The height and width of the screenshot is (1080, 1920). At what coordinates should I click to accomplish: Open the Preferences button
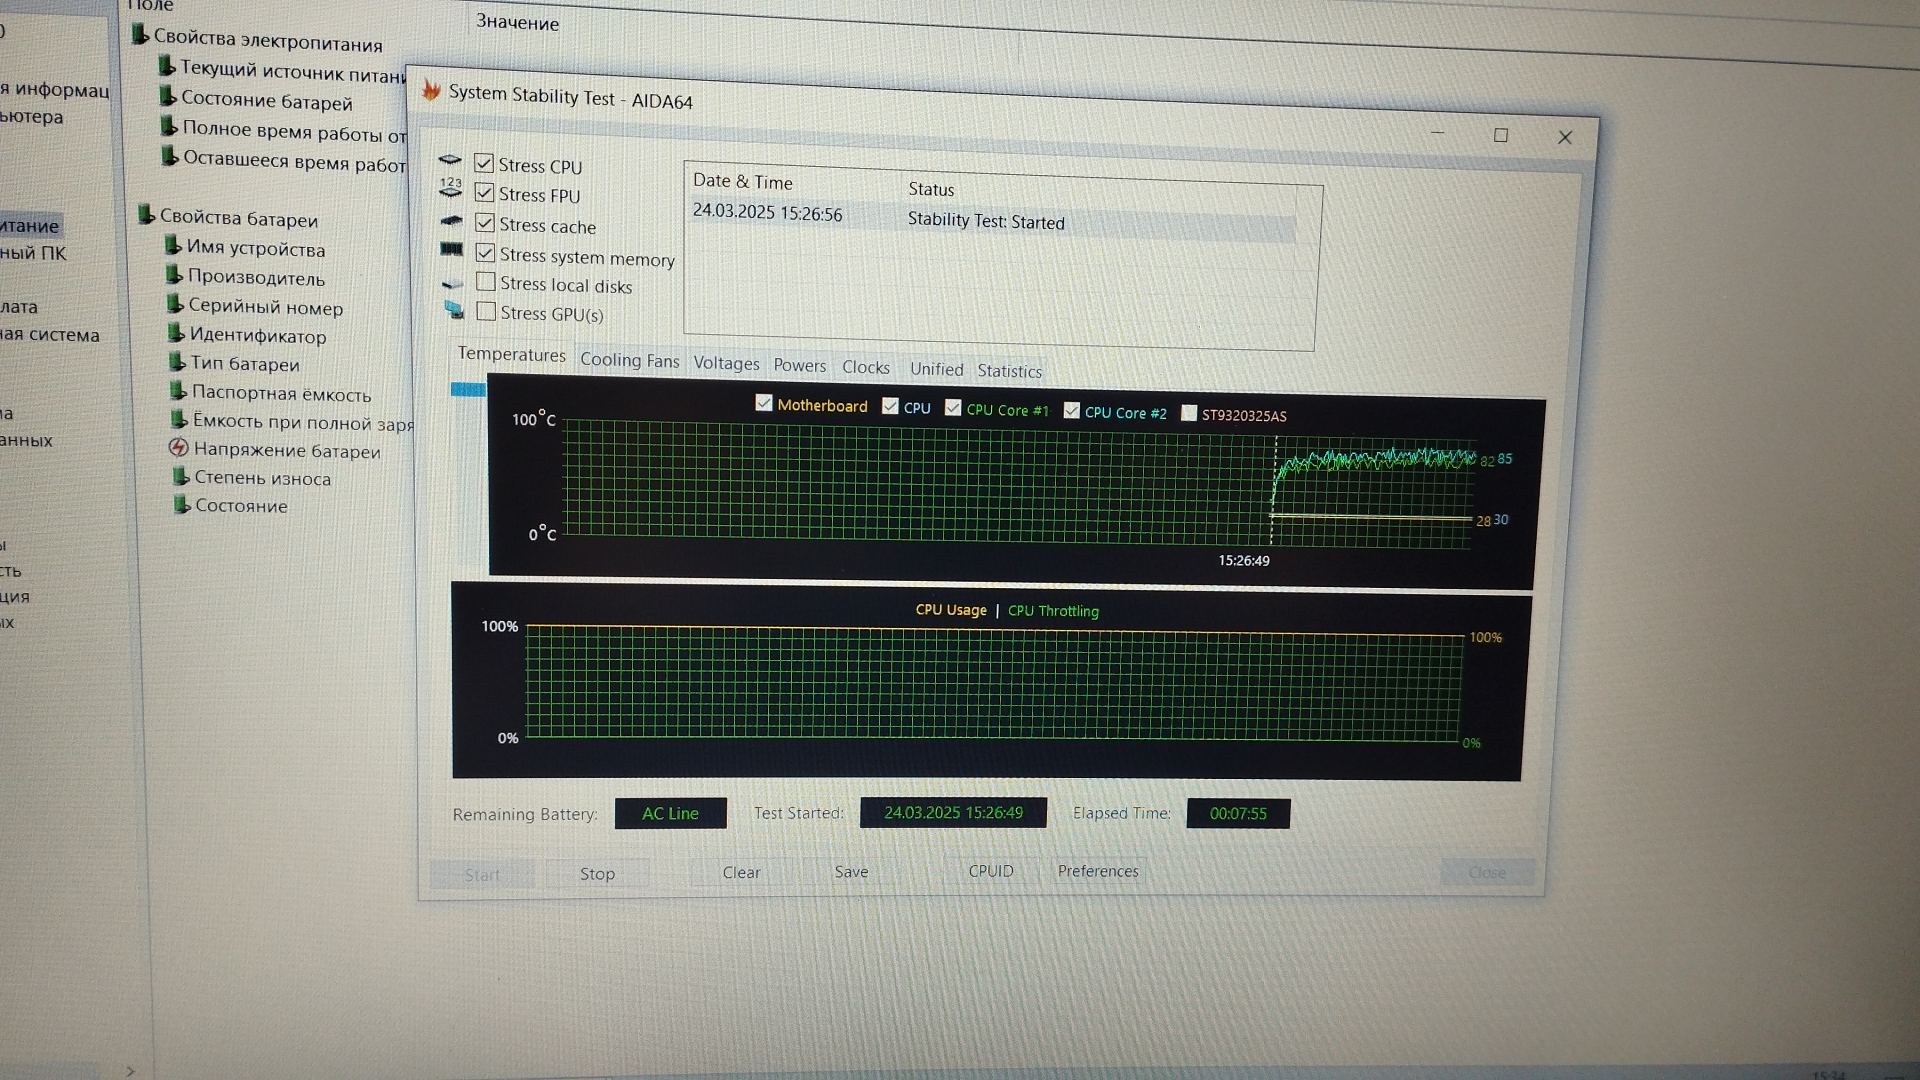(x=1097, y=871)
